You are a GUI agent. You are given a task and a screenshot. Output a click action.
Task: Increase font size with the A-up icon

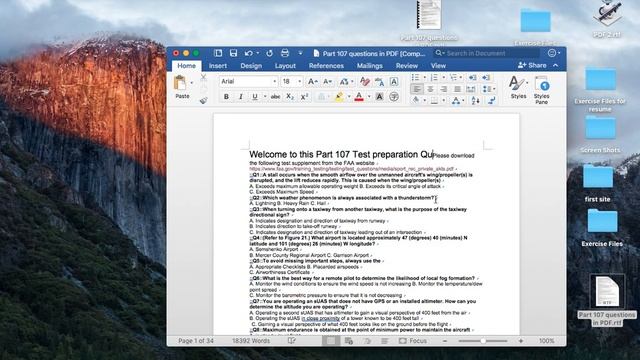pos(313,82)
